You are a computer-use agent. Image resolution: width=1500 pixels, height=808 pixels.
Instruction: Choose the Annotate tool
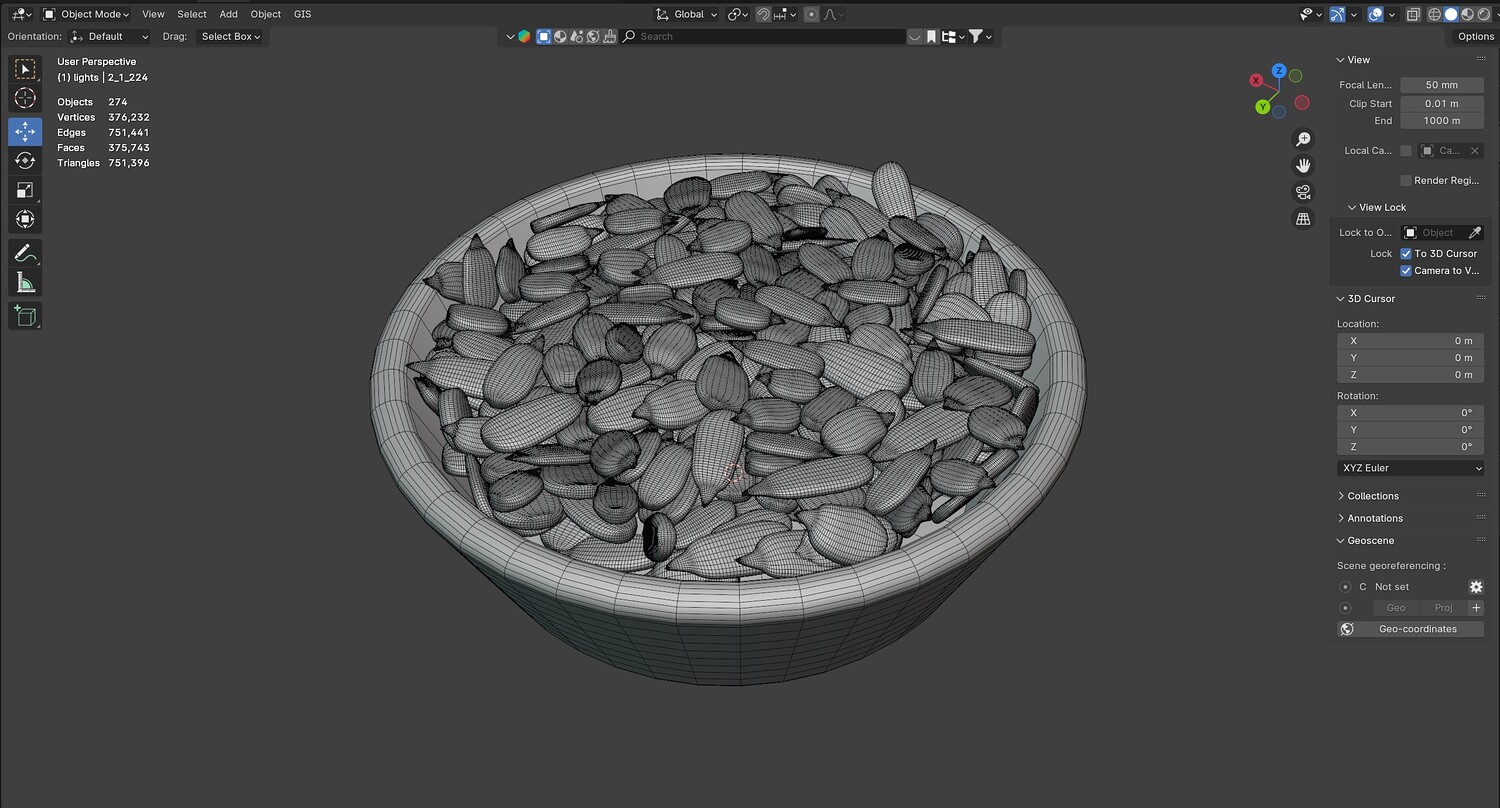coord(25,252)
